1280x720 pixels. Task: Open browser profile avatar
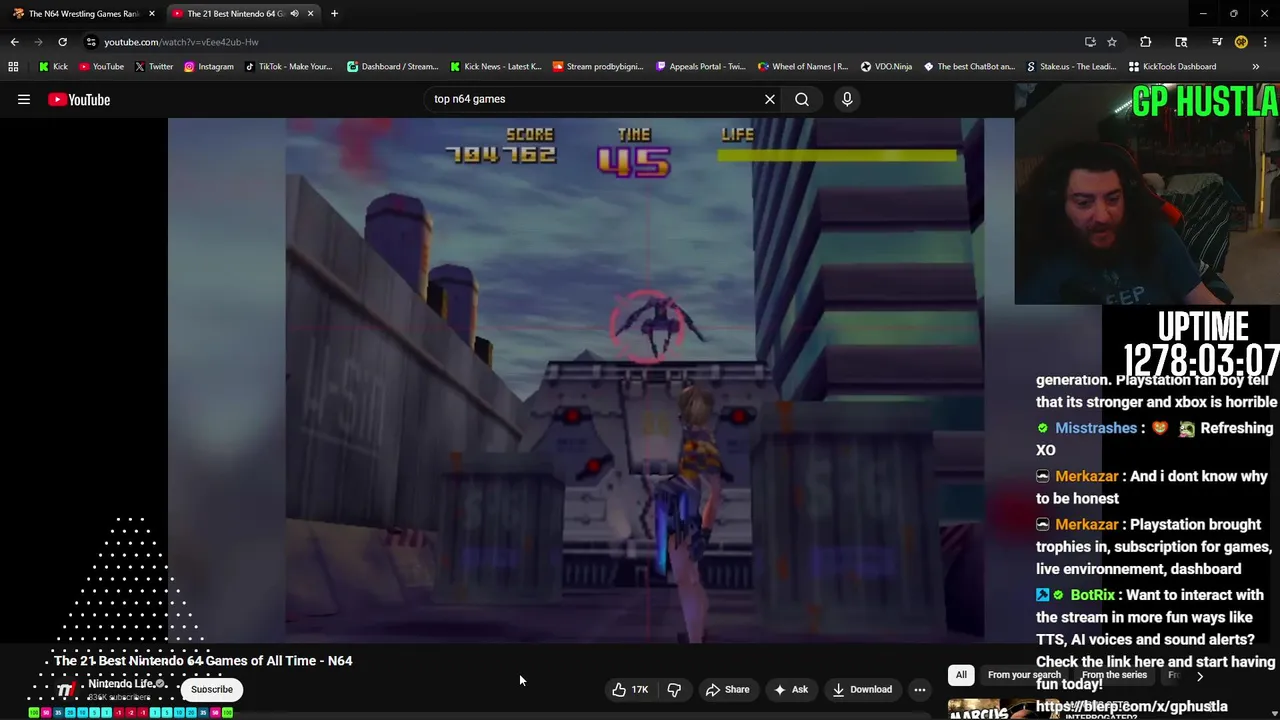pos(1241,42)
